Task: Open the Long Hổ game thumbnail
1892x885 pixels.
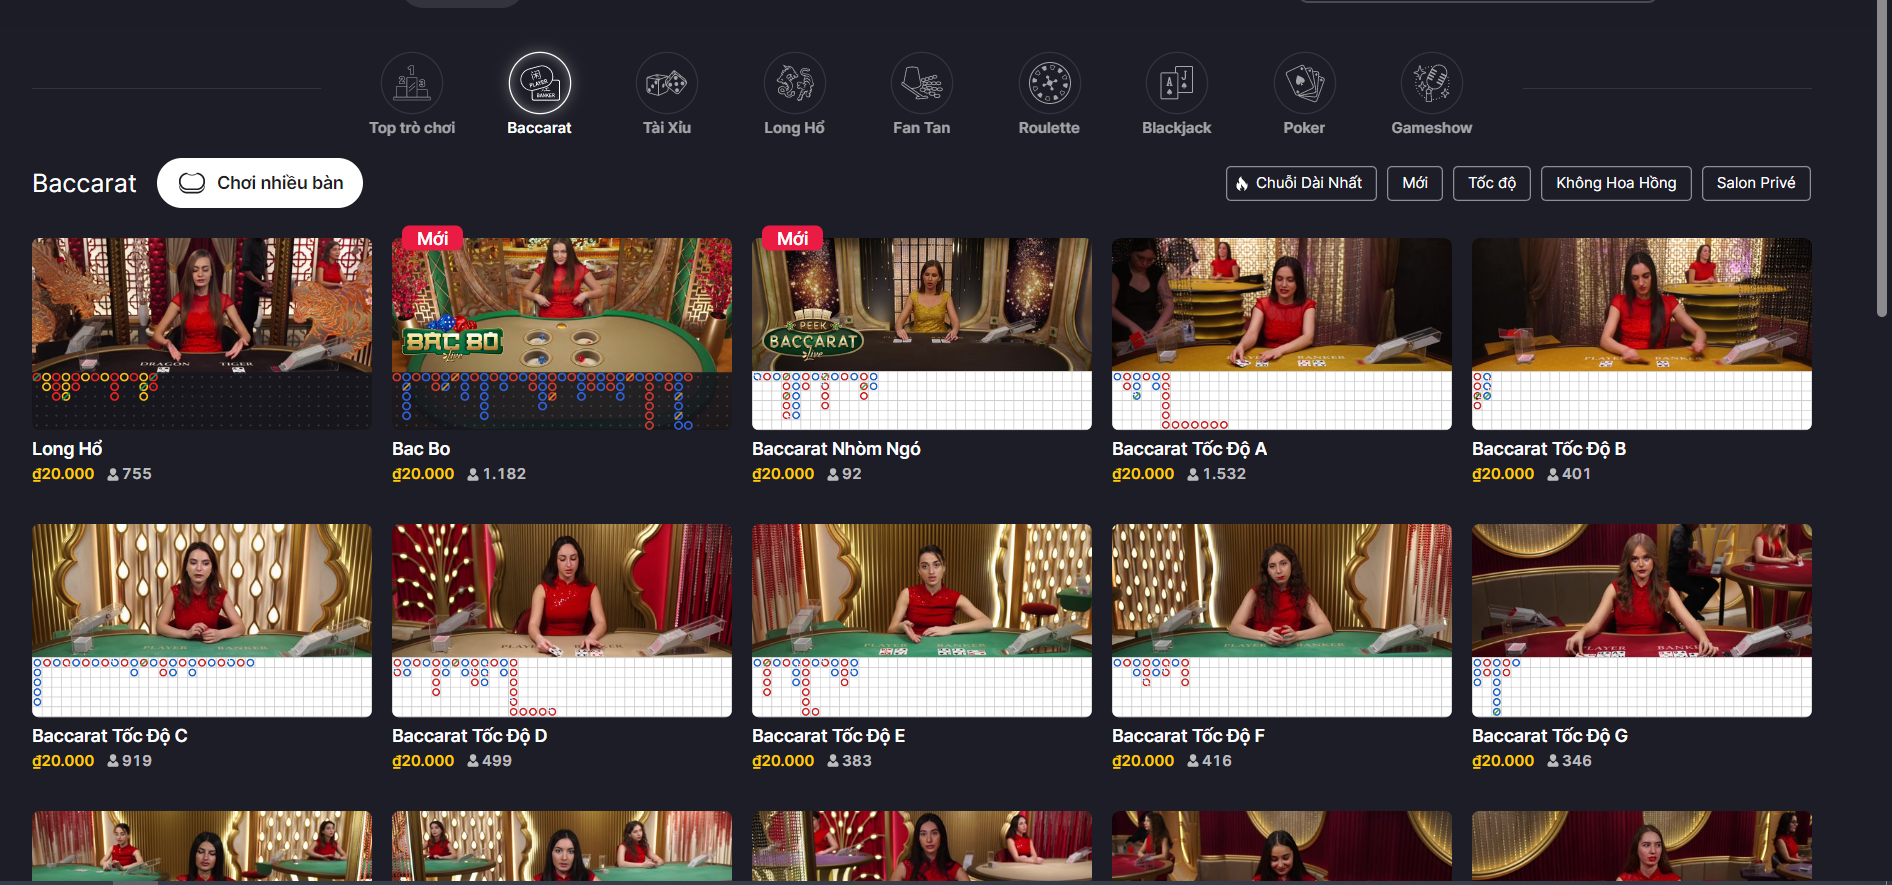Action: 202,334
